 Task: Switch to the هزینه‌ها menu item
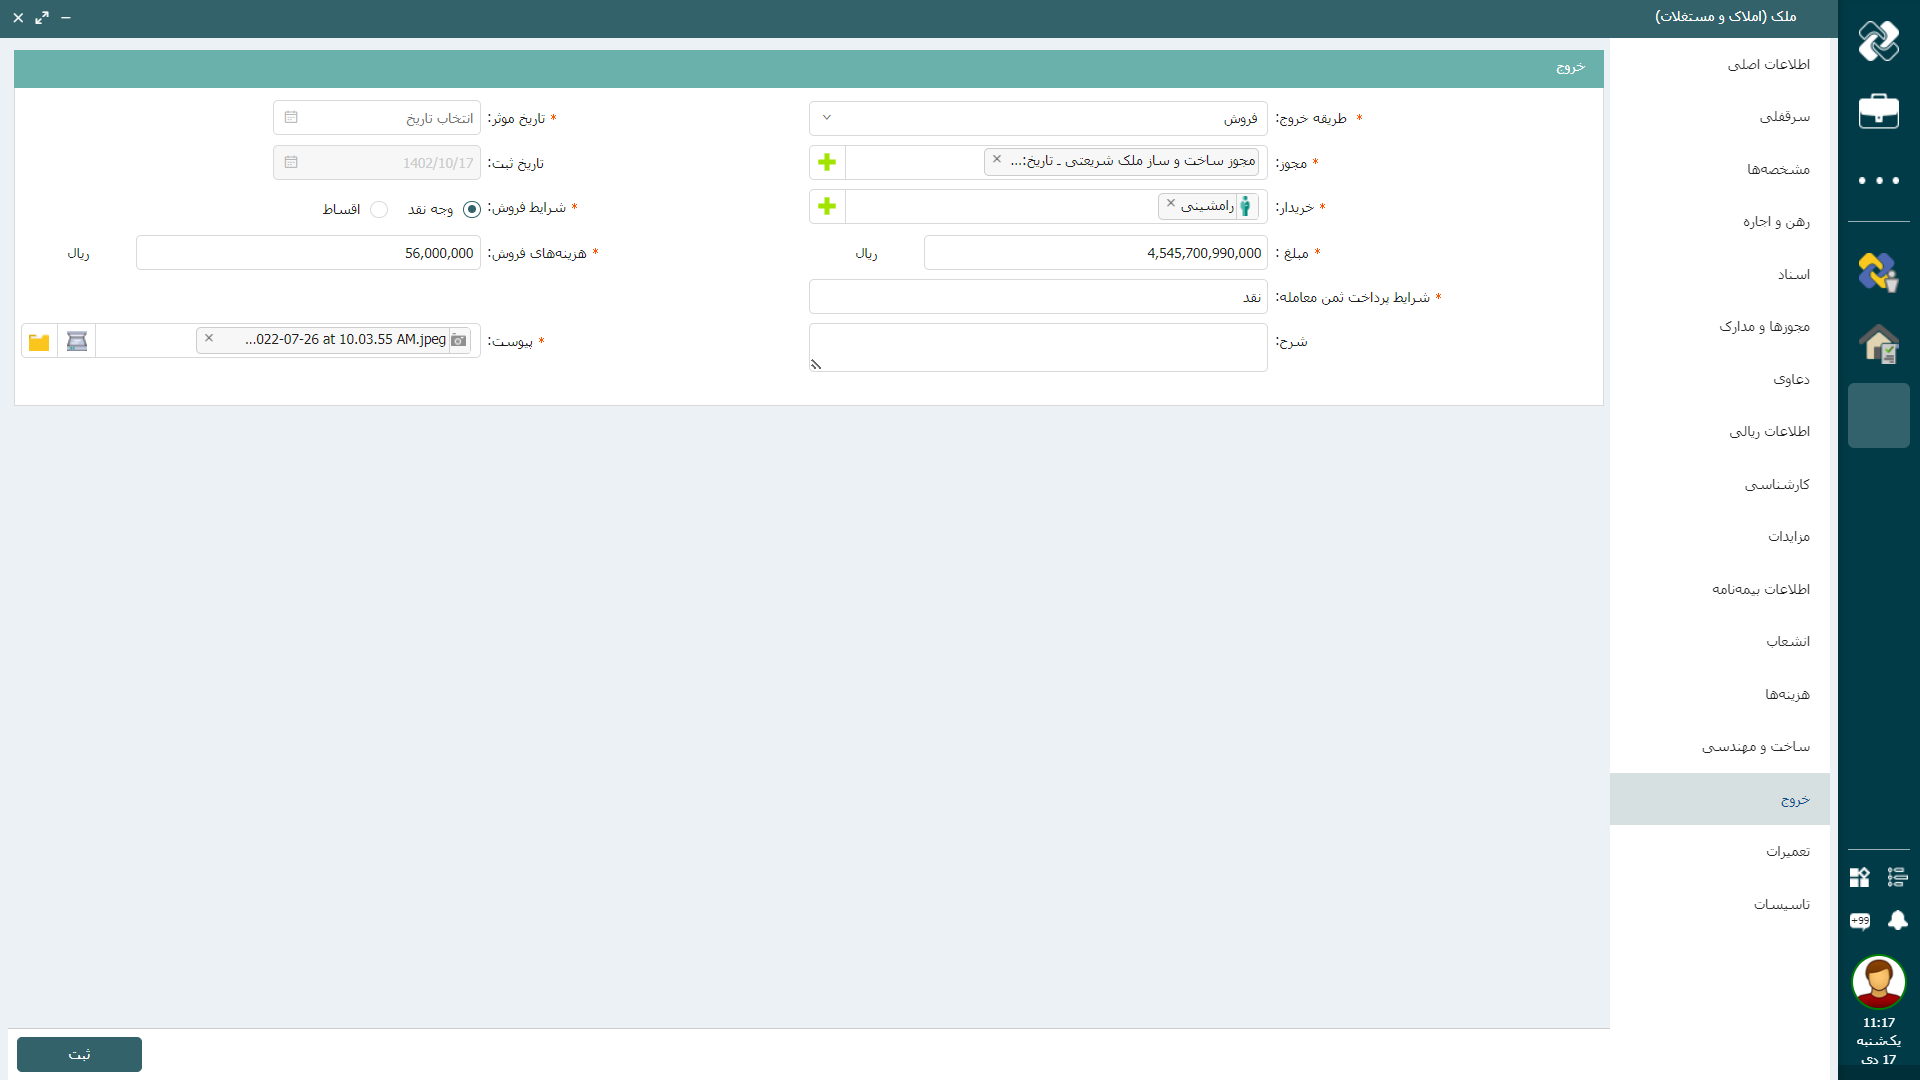pyautogui.click(x=1786, y=694)
